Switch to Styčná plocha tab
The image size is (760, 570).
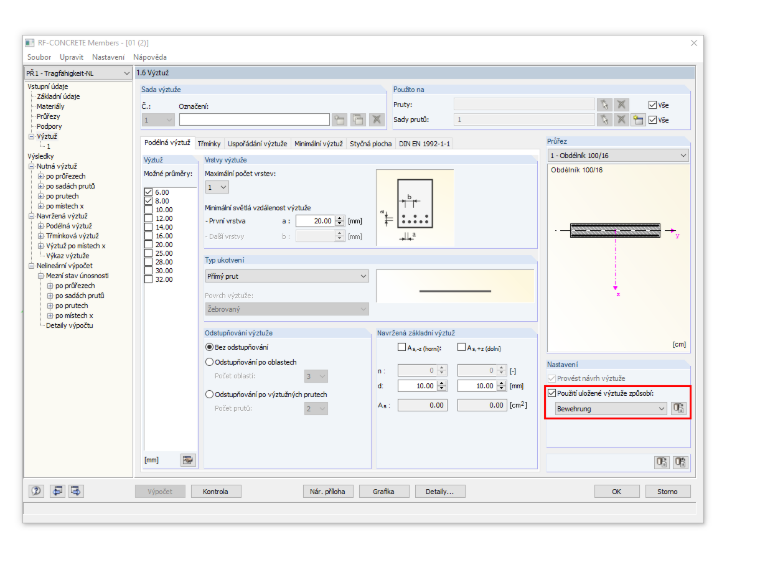tap(371, 143)
